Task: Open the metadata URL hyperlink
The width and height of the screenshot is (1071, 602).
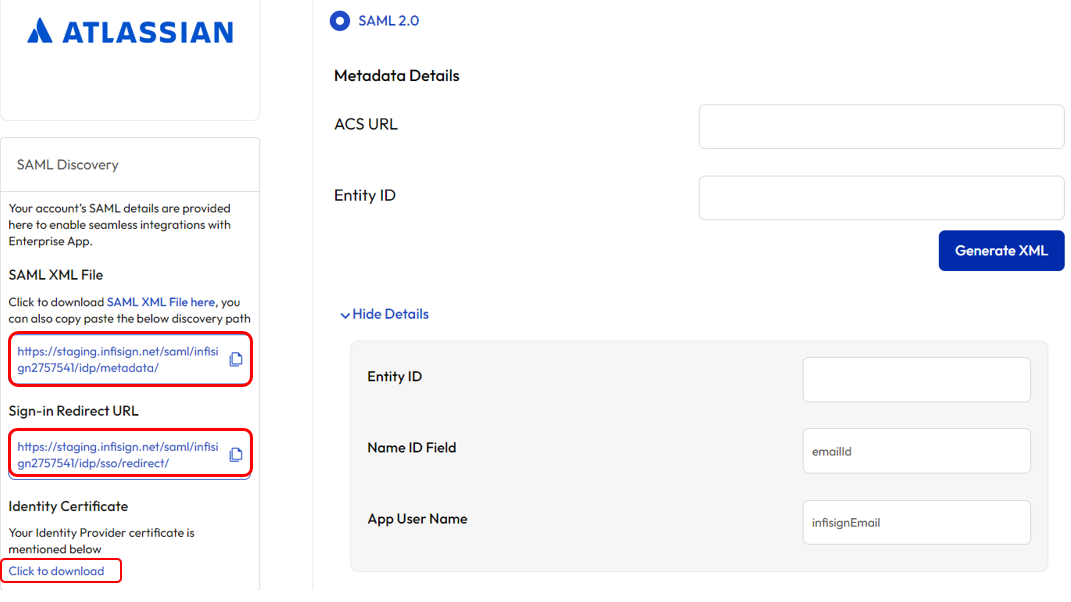Action: pyautogui.click(x=110, y=359)
